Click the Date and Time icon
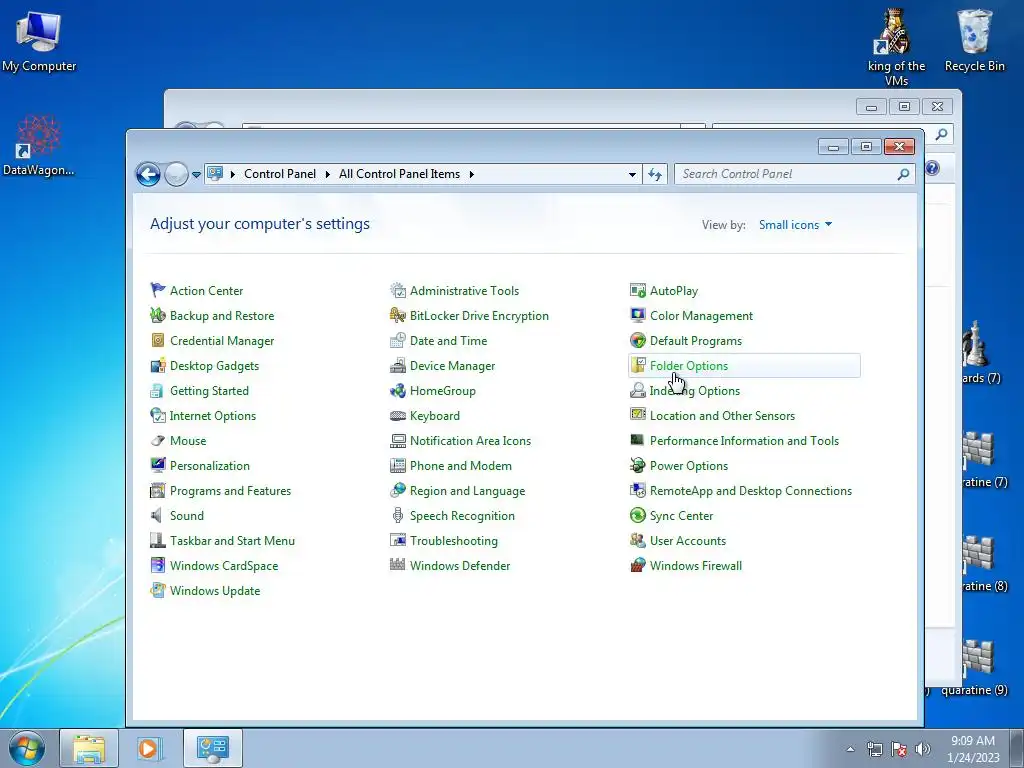Screen dimensions: 1024x768 398,340
